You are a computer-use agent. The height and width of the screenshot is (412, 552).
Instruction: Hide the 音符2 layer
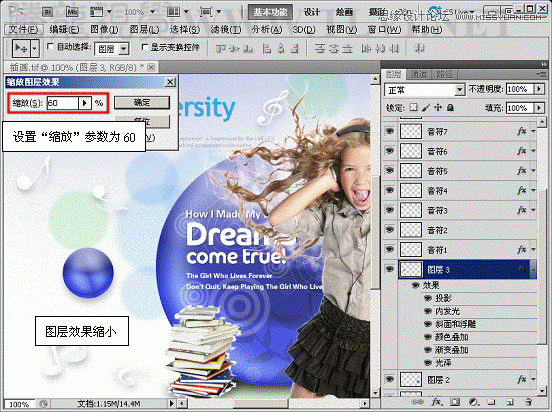[389, 230]
